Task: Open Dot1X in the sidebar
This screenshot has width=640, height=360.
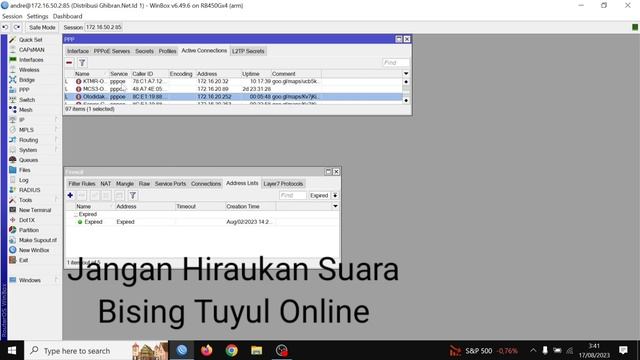Action: pos(27,220)
